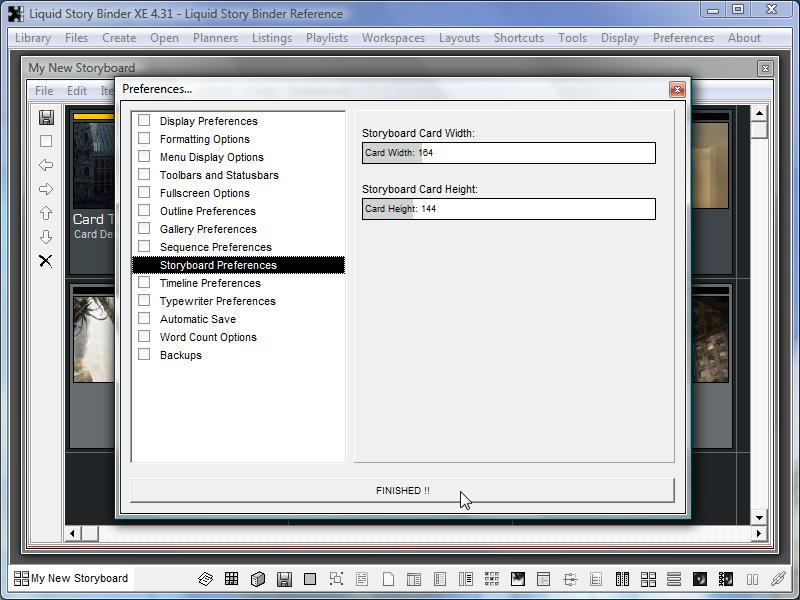Viewport: 800px width, 600px height.
Task: Click the save disk icon in storyboard sidebar
Action: pos(46,118)
